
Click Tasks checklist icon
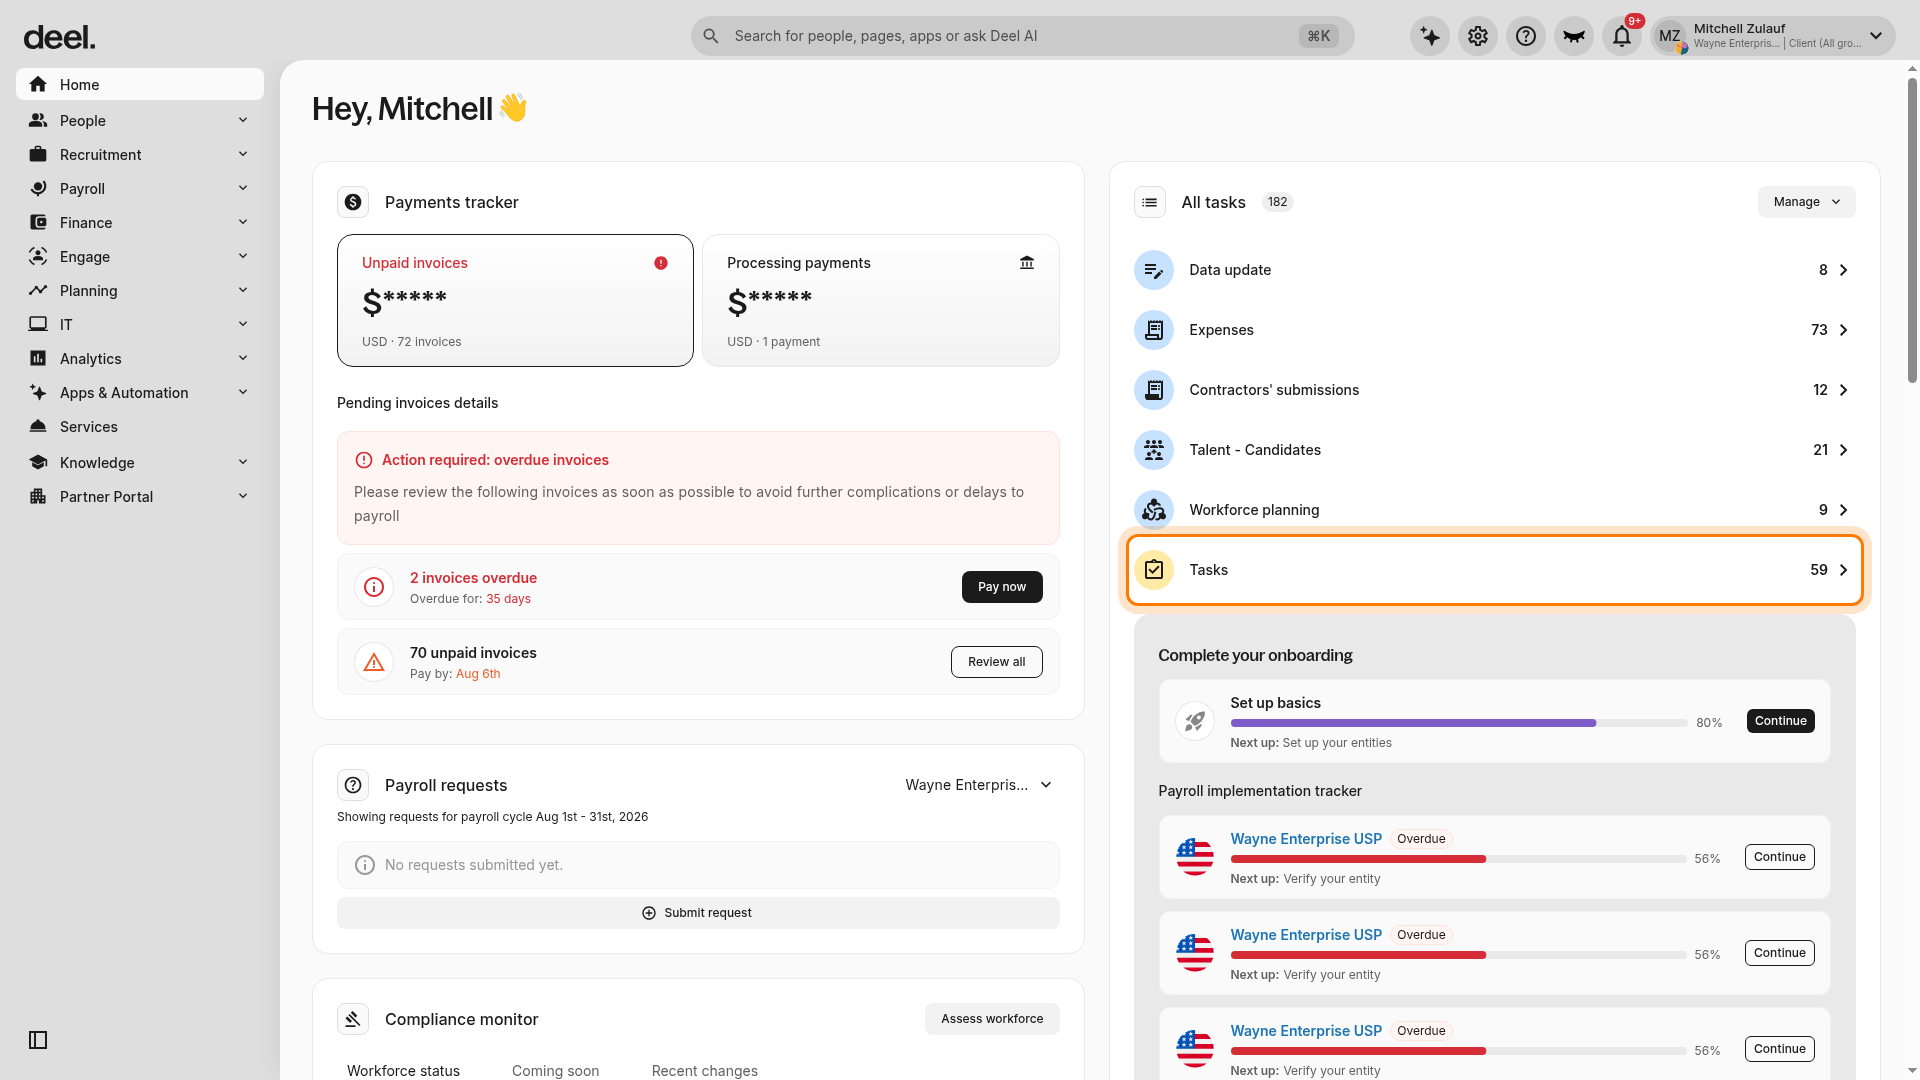click(1154, 570)
